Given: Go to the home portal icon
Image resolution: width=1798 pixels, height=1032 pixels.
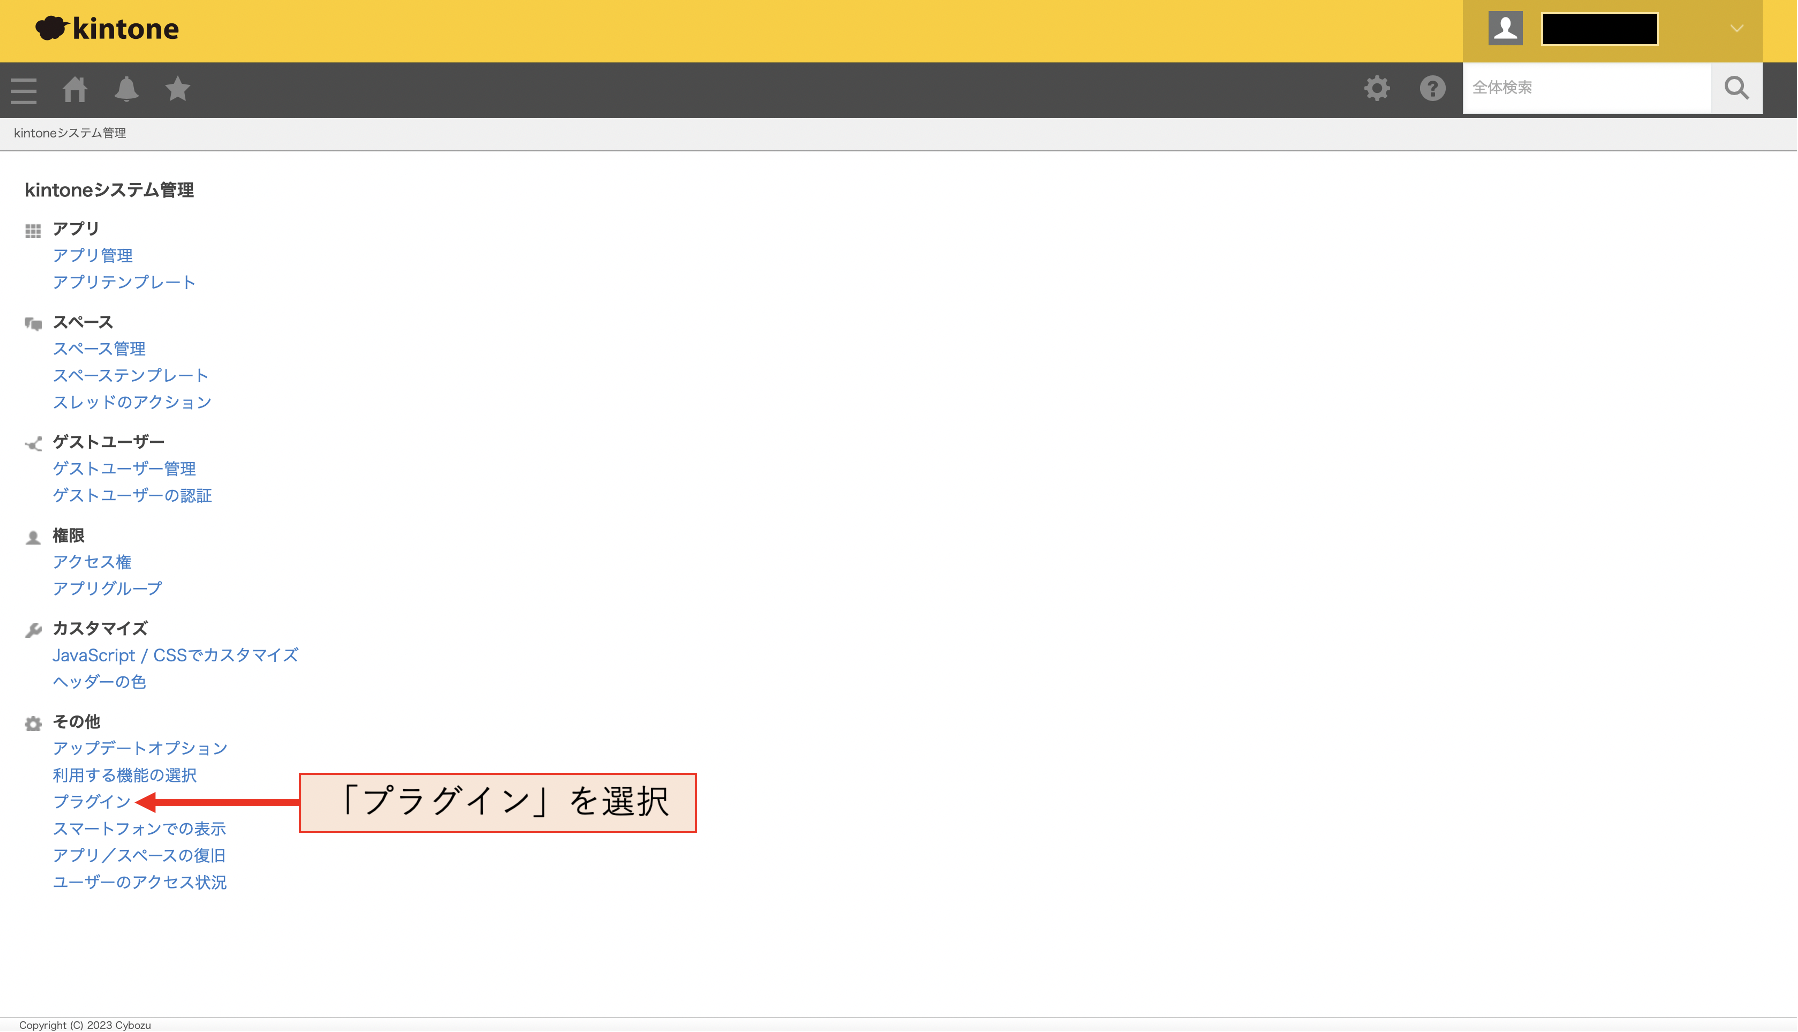Looking at the screenshot, I should (75, 89).
